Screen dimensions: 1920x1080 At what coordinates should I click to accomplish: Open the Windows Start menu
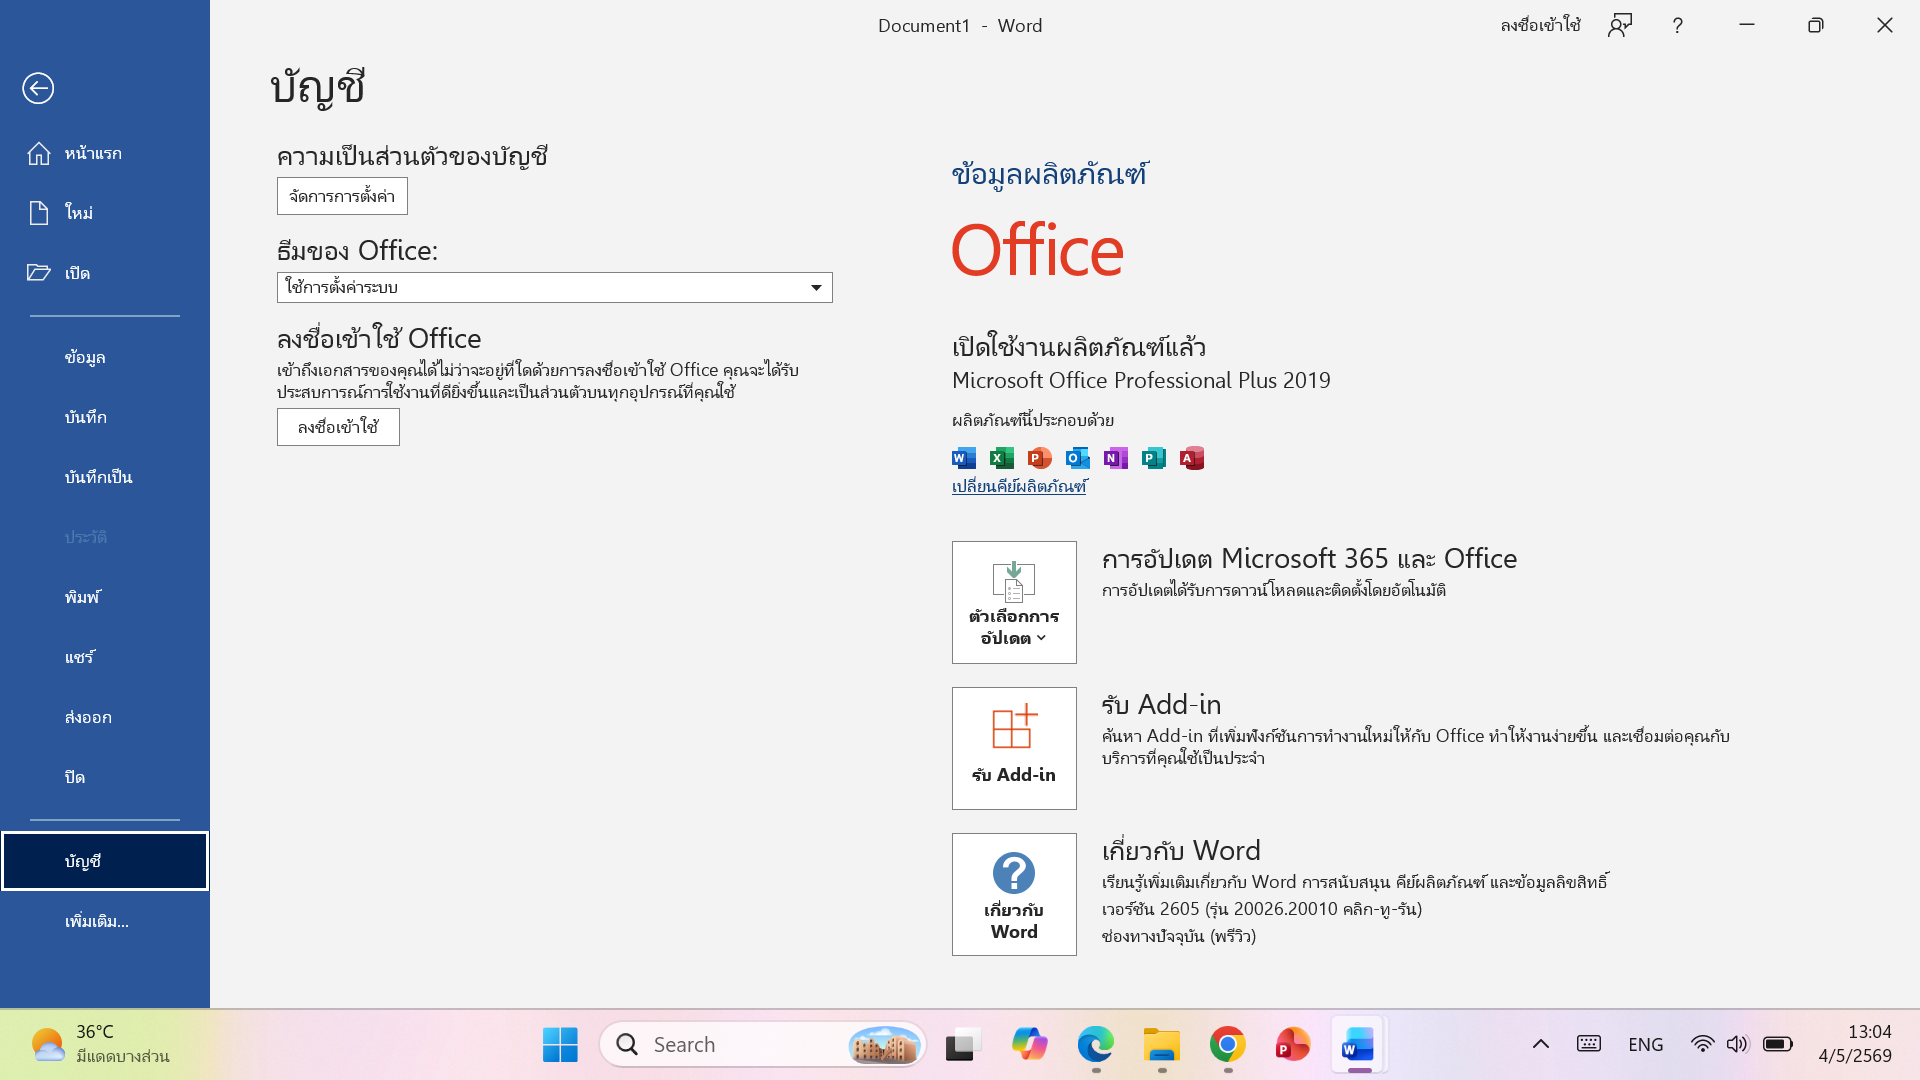tap(560, 1044)
